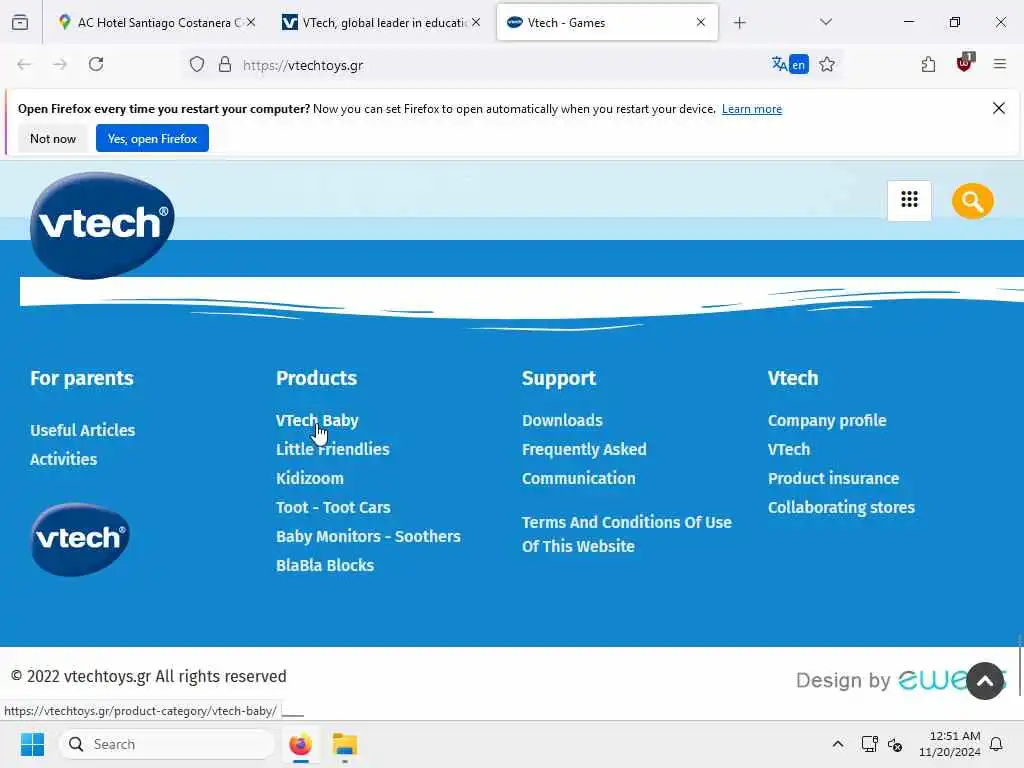Click the Support footer heading

tap(559, 378)
